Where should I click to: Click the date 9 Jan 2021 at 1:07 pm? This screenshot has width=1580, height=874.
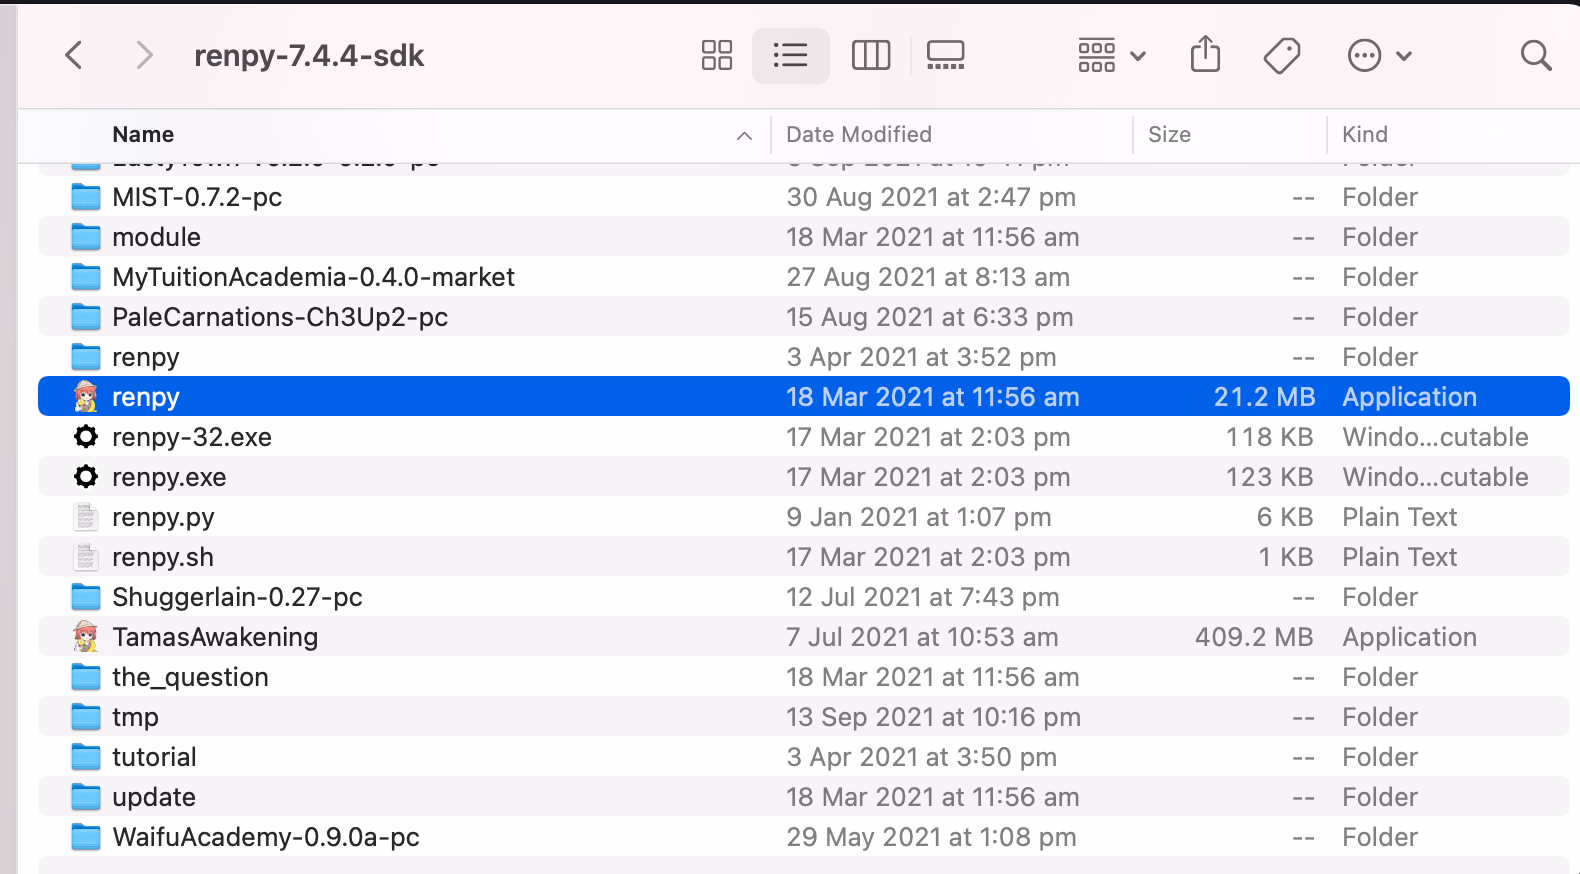pyautogui.click(x=919, y=517)
